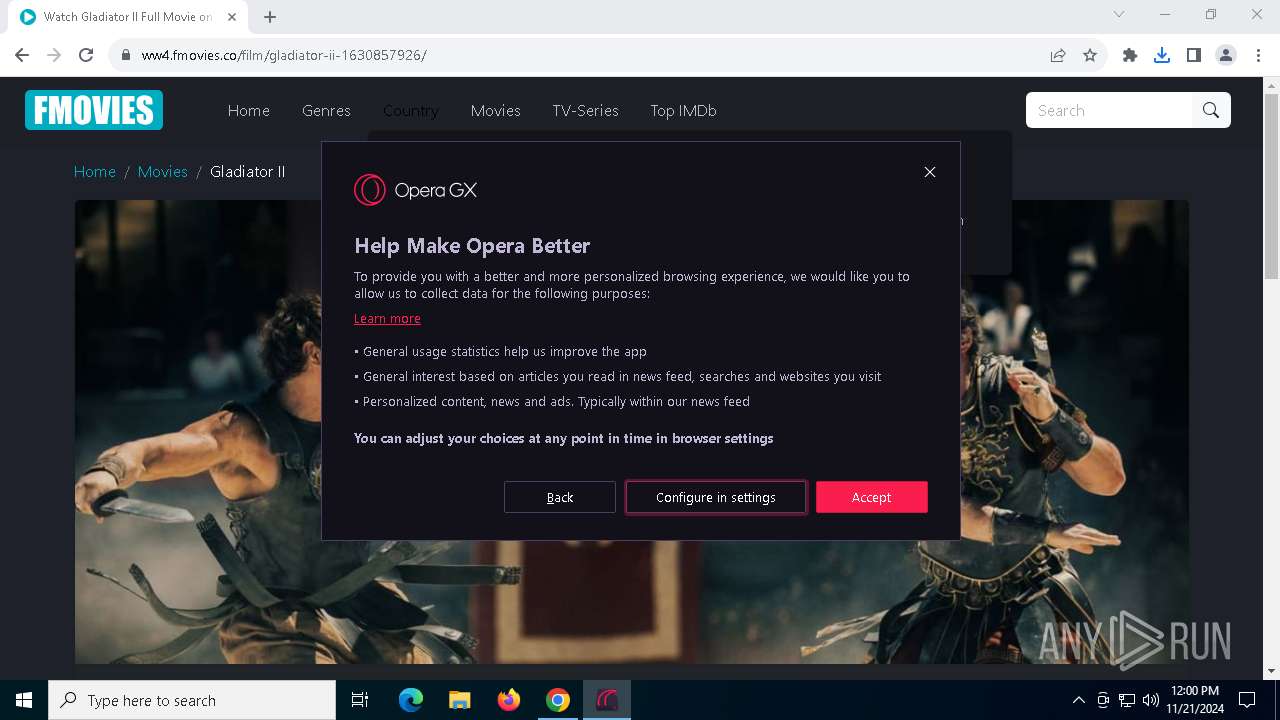Close the Gladiator II browser tab
Image resolution: width=1280 pixels, height=720 pixels.
tap(232, 17)
